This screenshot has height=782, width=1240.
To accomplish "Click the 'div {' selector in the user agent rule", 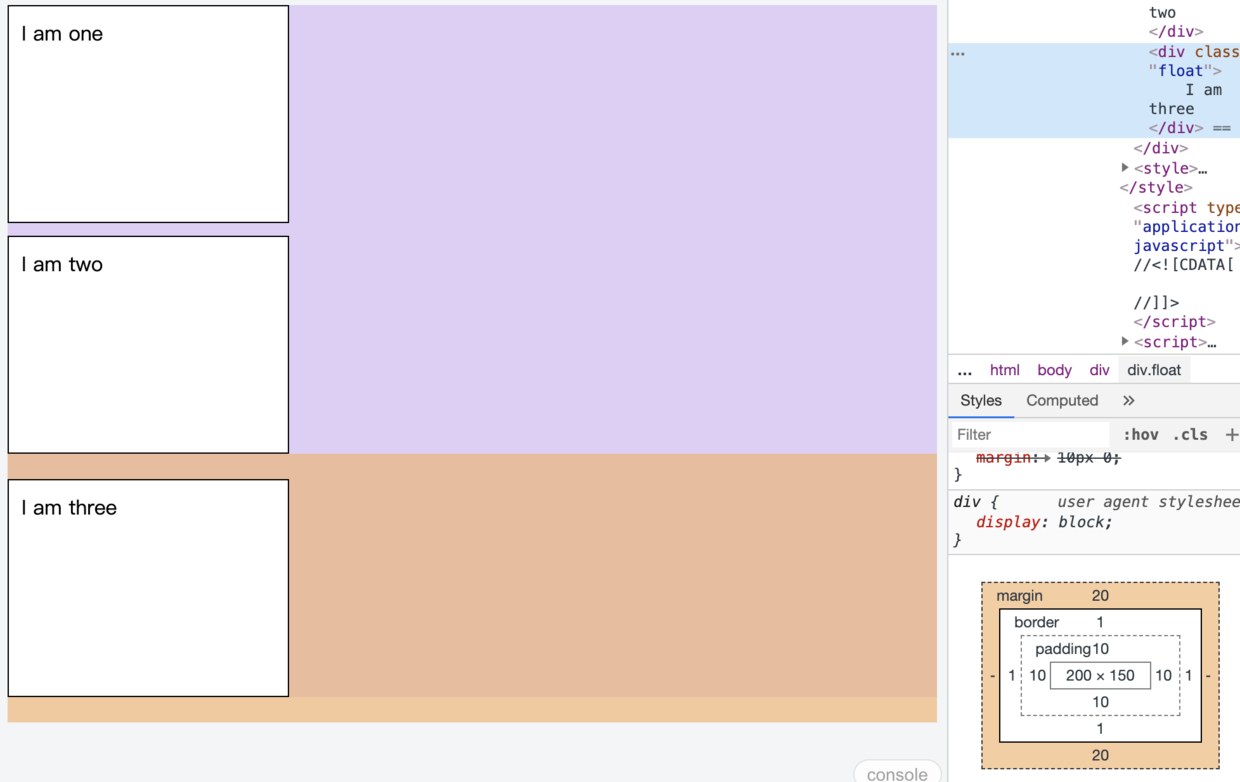I will pos(975,502).
